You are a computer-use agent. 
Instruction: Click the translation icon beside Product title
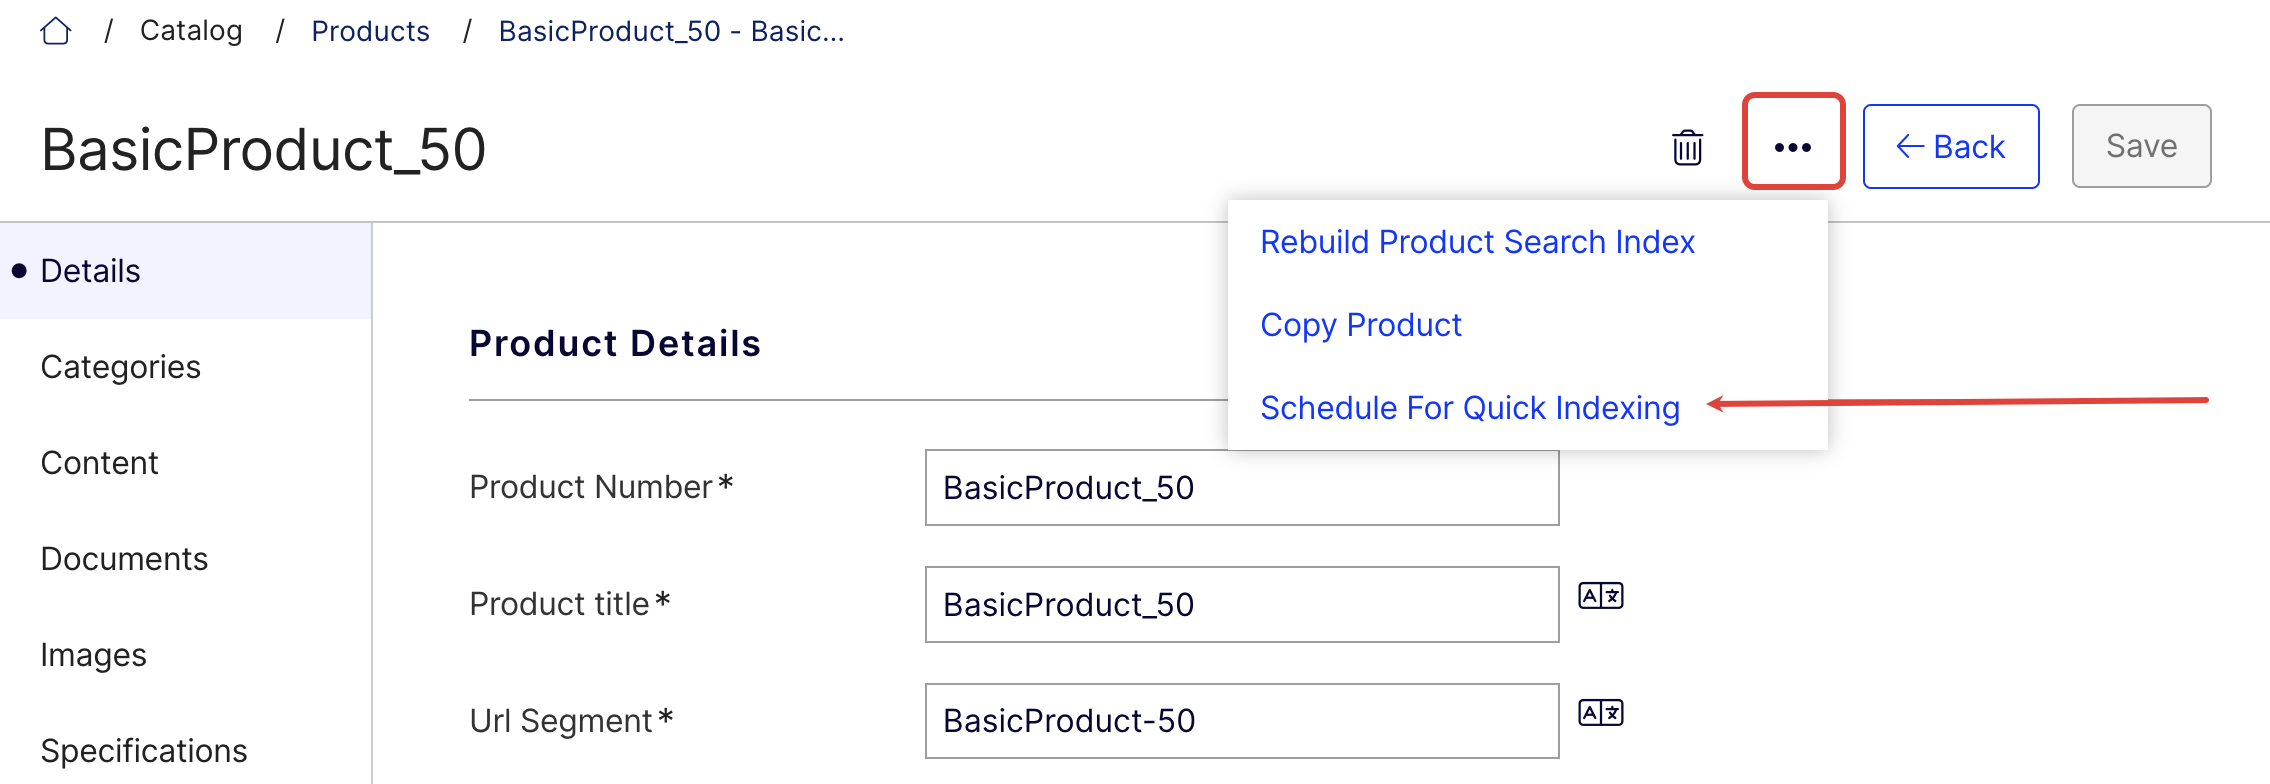click(1600, 594)
